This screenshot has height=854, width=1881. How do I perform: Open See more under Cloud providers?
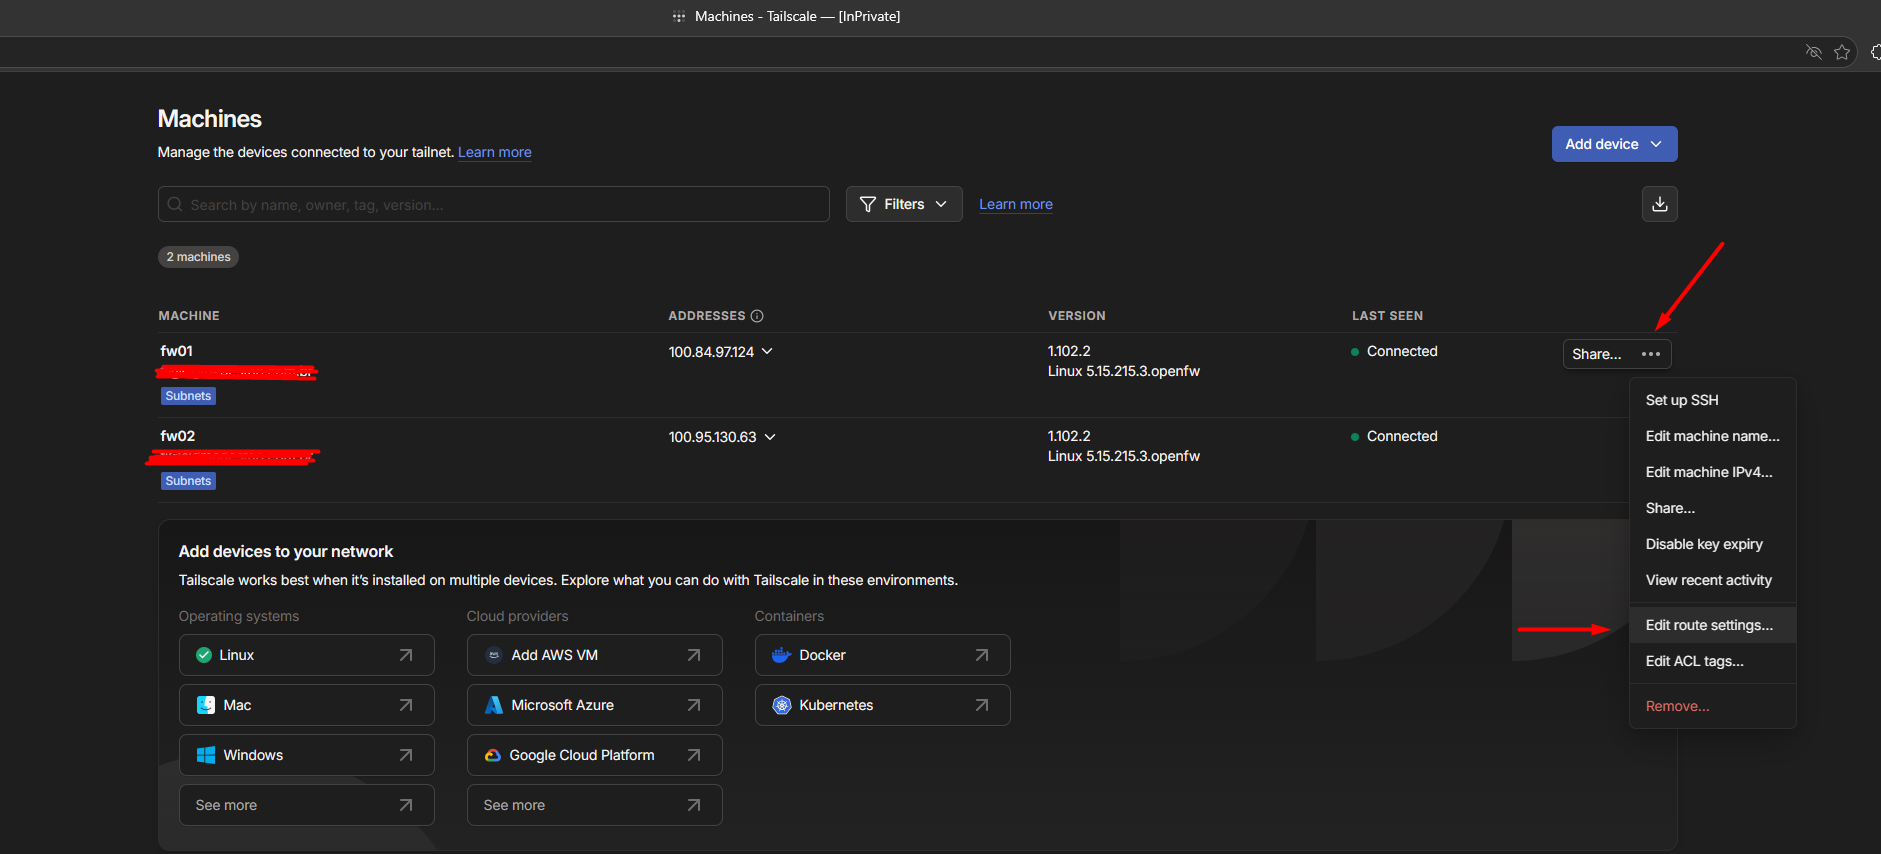click(595, 805)
